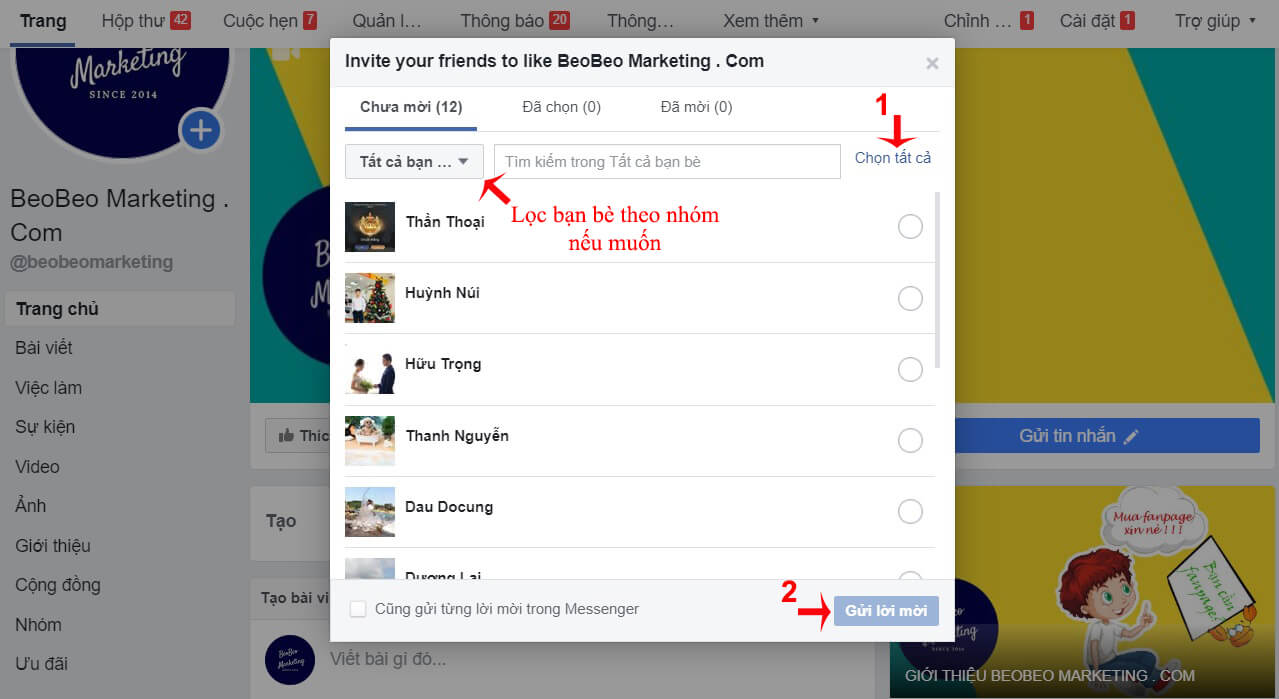Switch to the Đã chọn (0) tab
Image resolution: width=1279 pixels, height=699 pixels.
click(561, 107)
